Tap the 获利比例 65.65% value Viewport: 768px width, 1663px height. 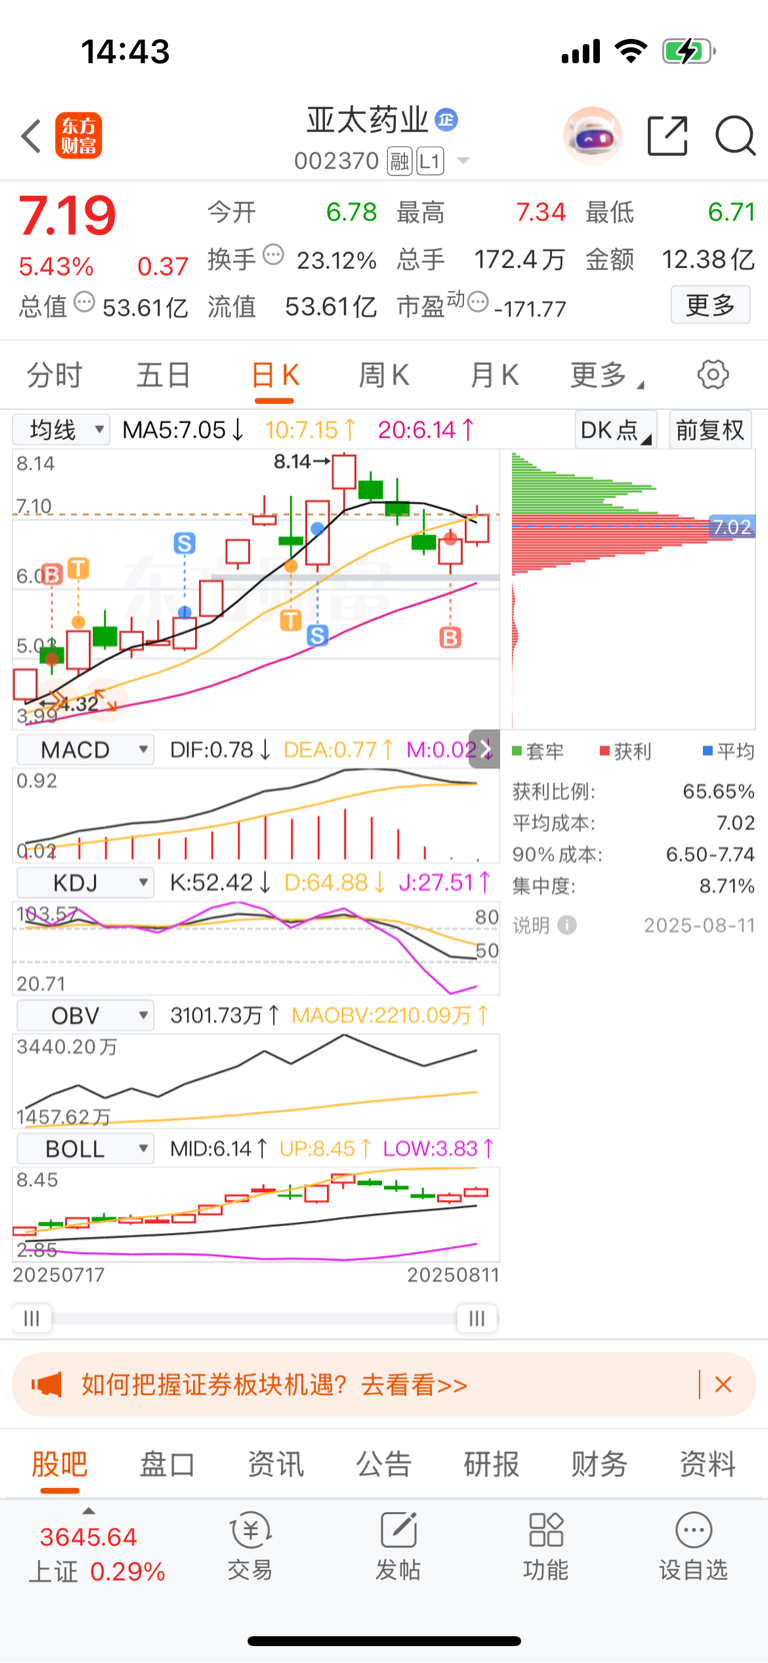point(719,791)
